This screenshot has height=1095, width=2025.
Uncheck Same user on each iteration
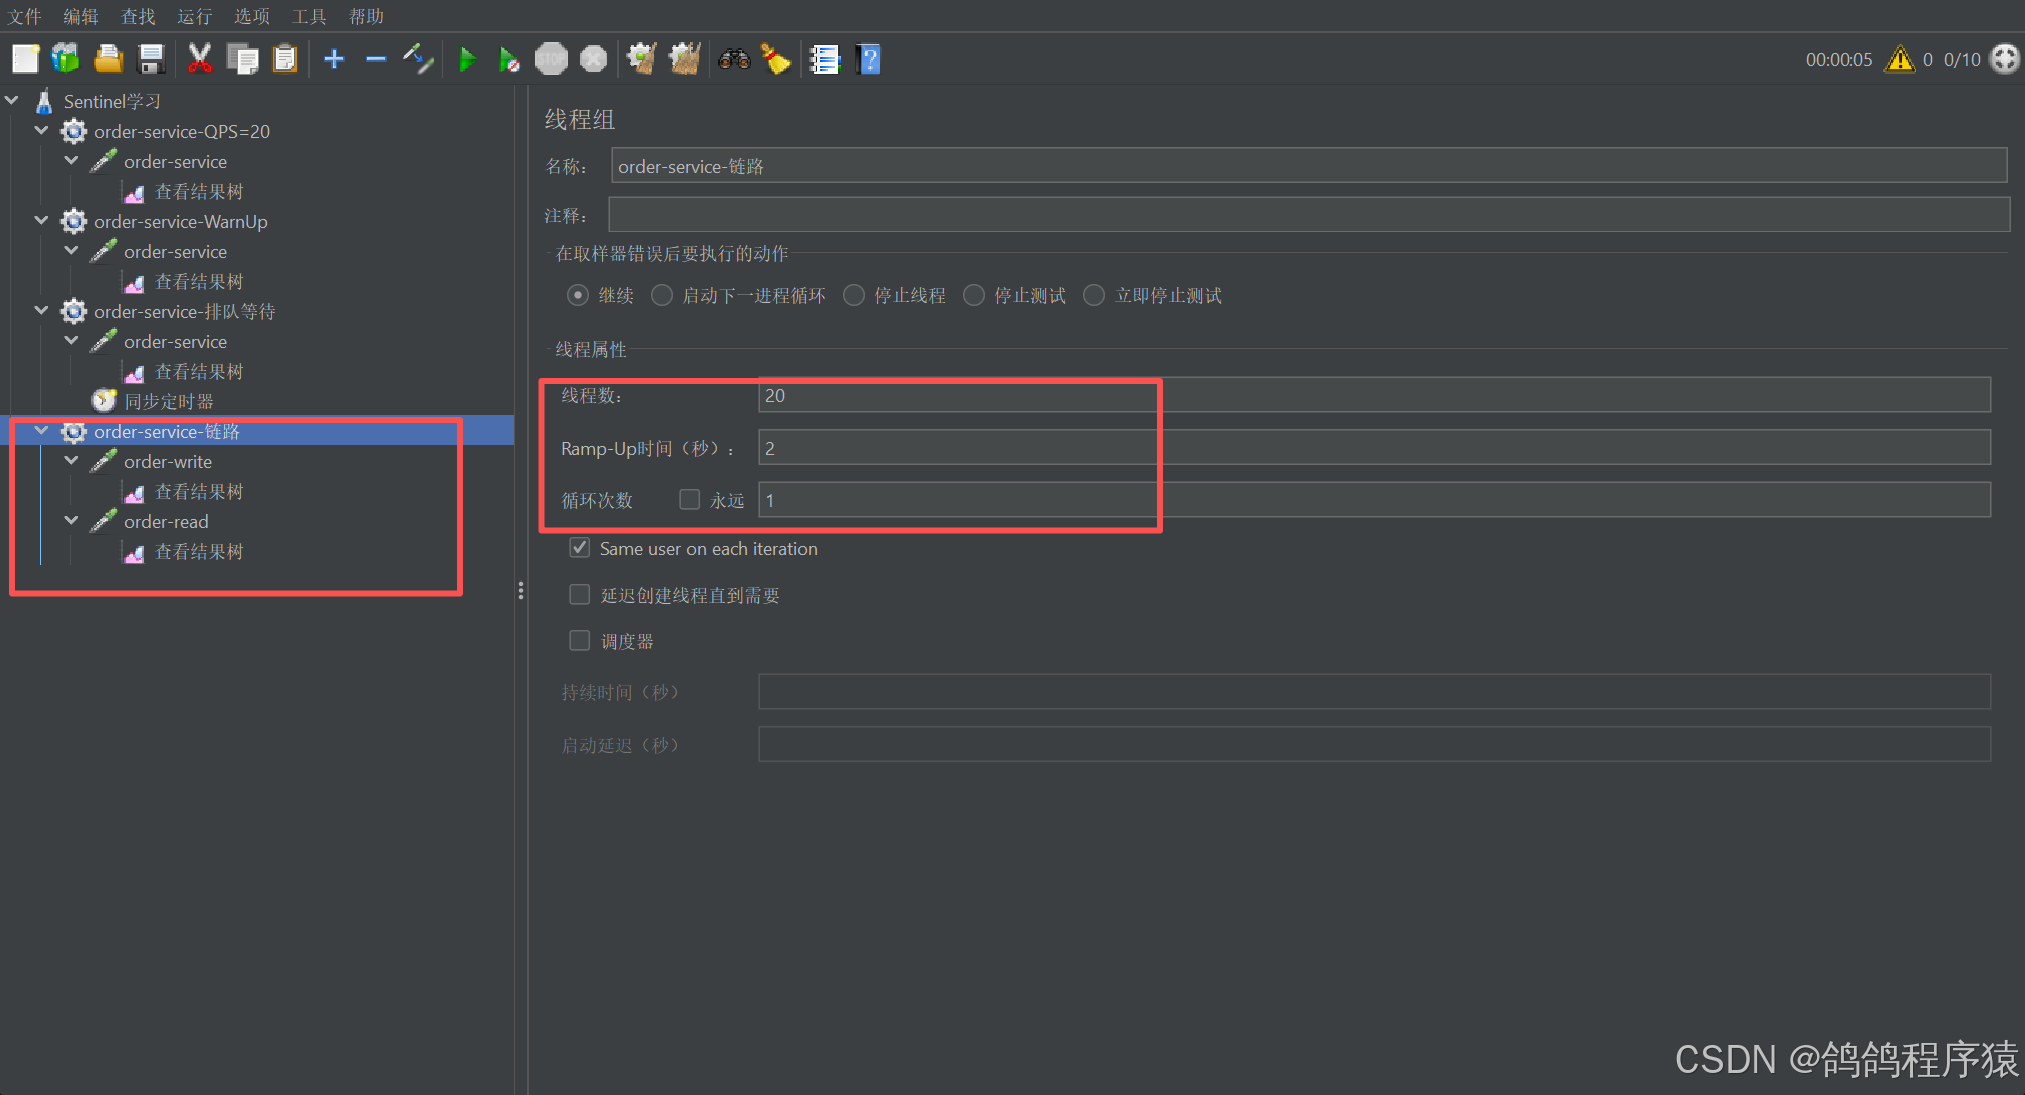pos(580,548)
